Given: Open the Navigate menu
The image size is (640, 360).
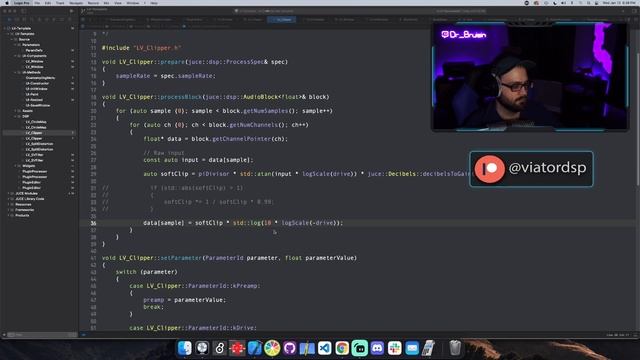Looking at the screenshot, I should point(76,3).
